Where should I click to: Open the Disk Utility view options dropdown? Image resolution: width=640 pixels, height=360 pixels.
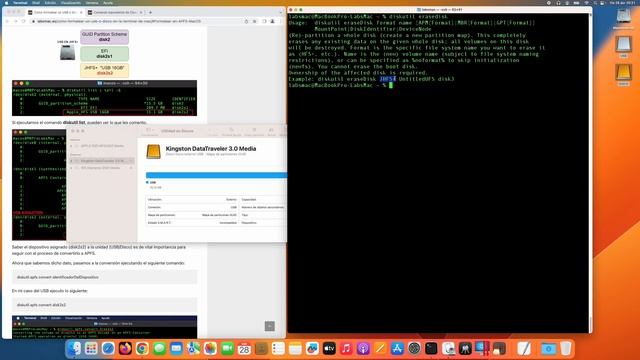[x=149, y=131]
